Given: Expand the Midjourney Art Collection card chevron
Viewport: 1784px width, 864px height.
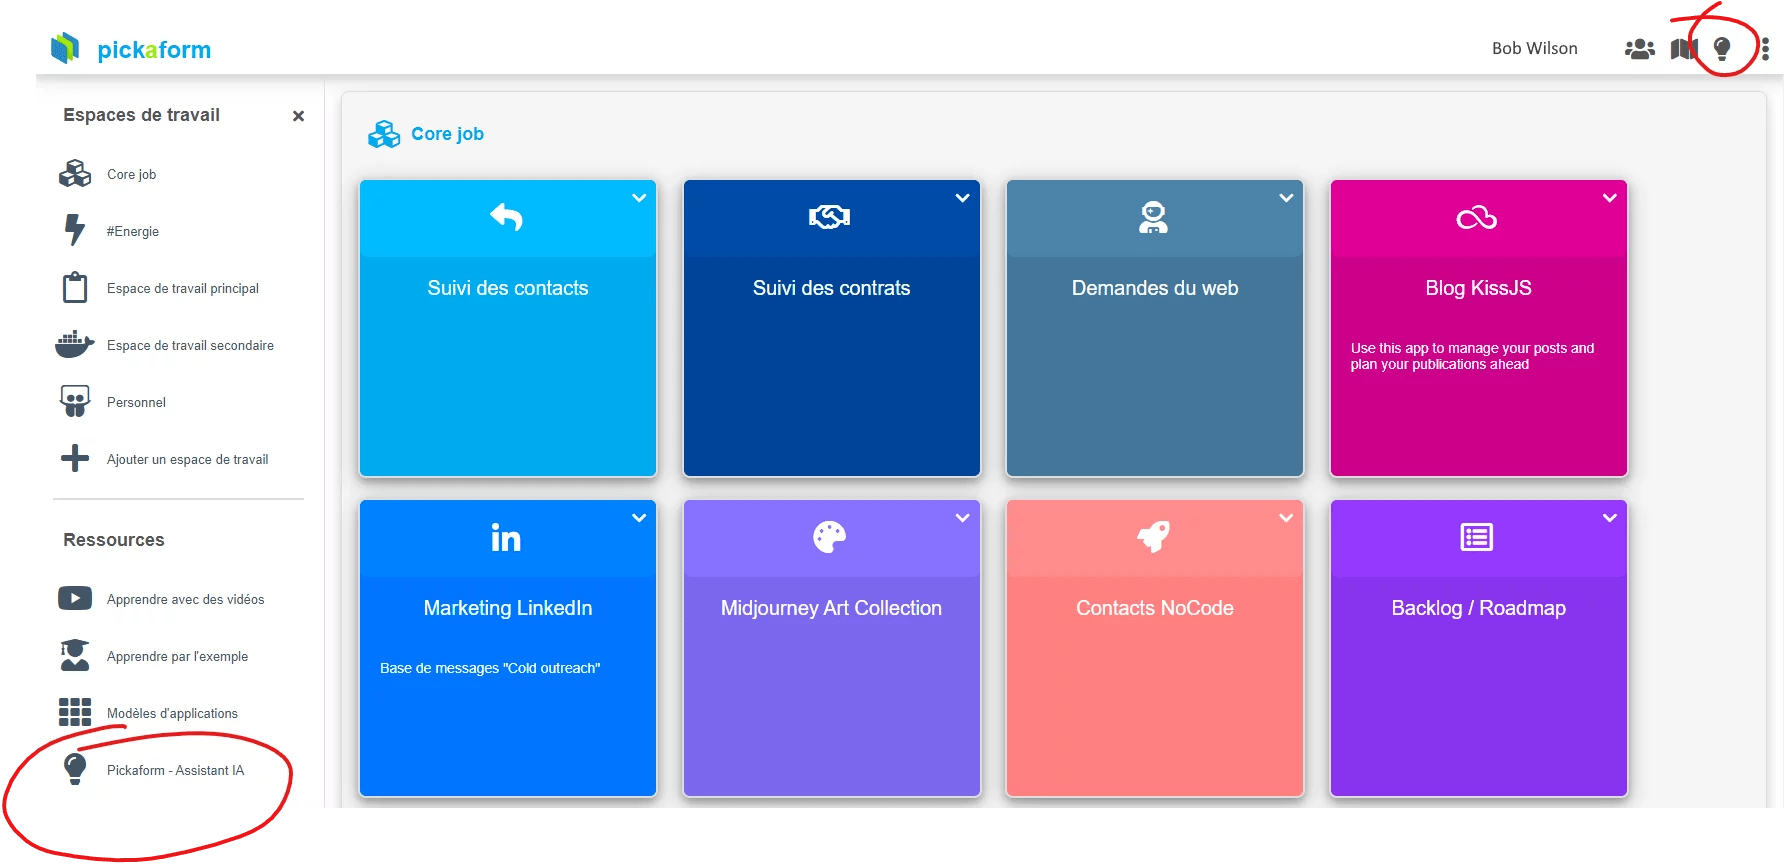Looking at the screenshot, I should pyautogui.click(x=962, y=518).
